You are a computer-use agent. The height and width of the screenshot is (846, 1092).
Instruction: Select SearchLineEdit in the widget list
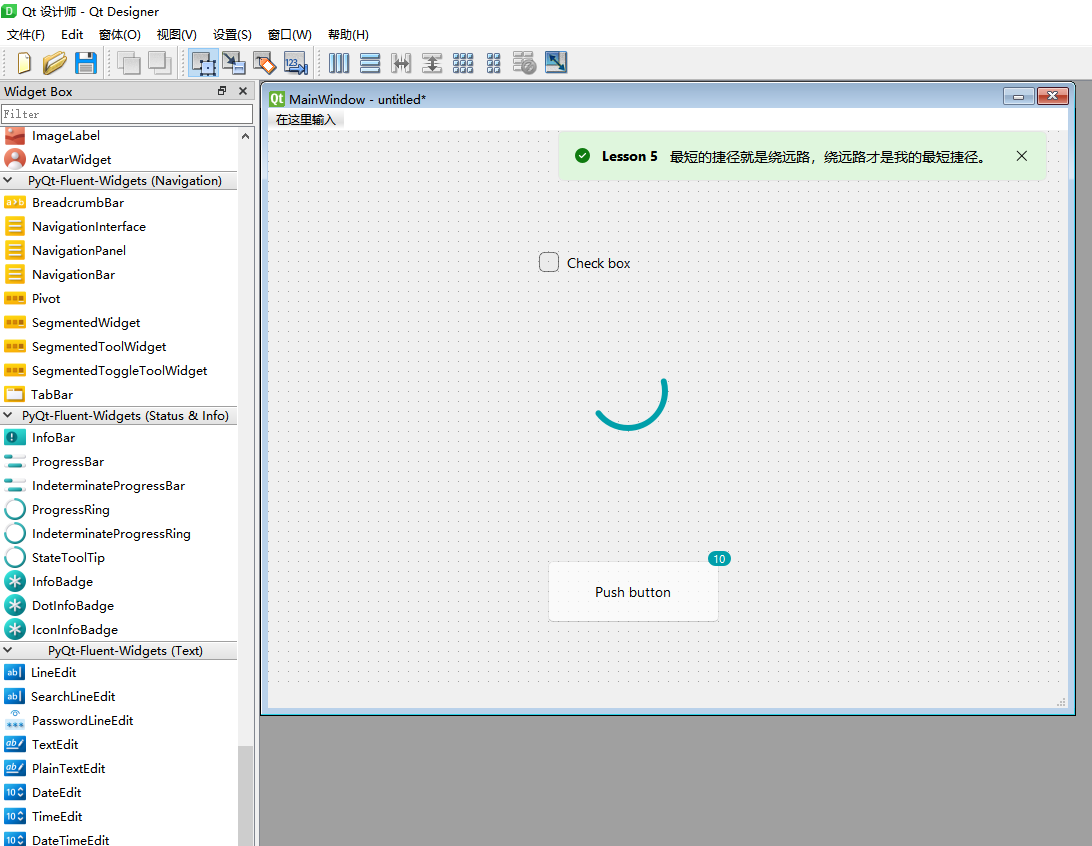(72, 696)
